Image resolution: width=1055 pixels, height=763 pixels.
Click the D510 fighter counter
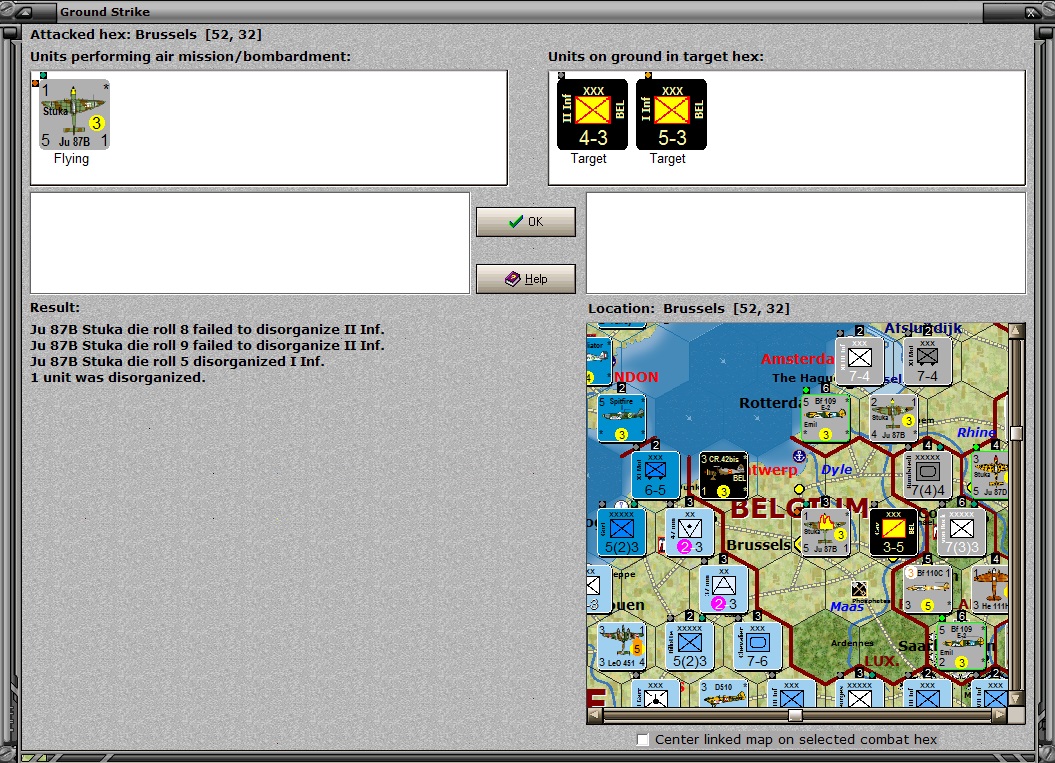click(x=723, y=693)
